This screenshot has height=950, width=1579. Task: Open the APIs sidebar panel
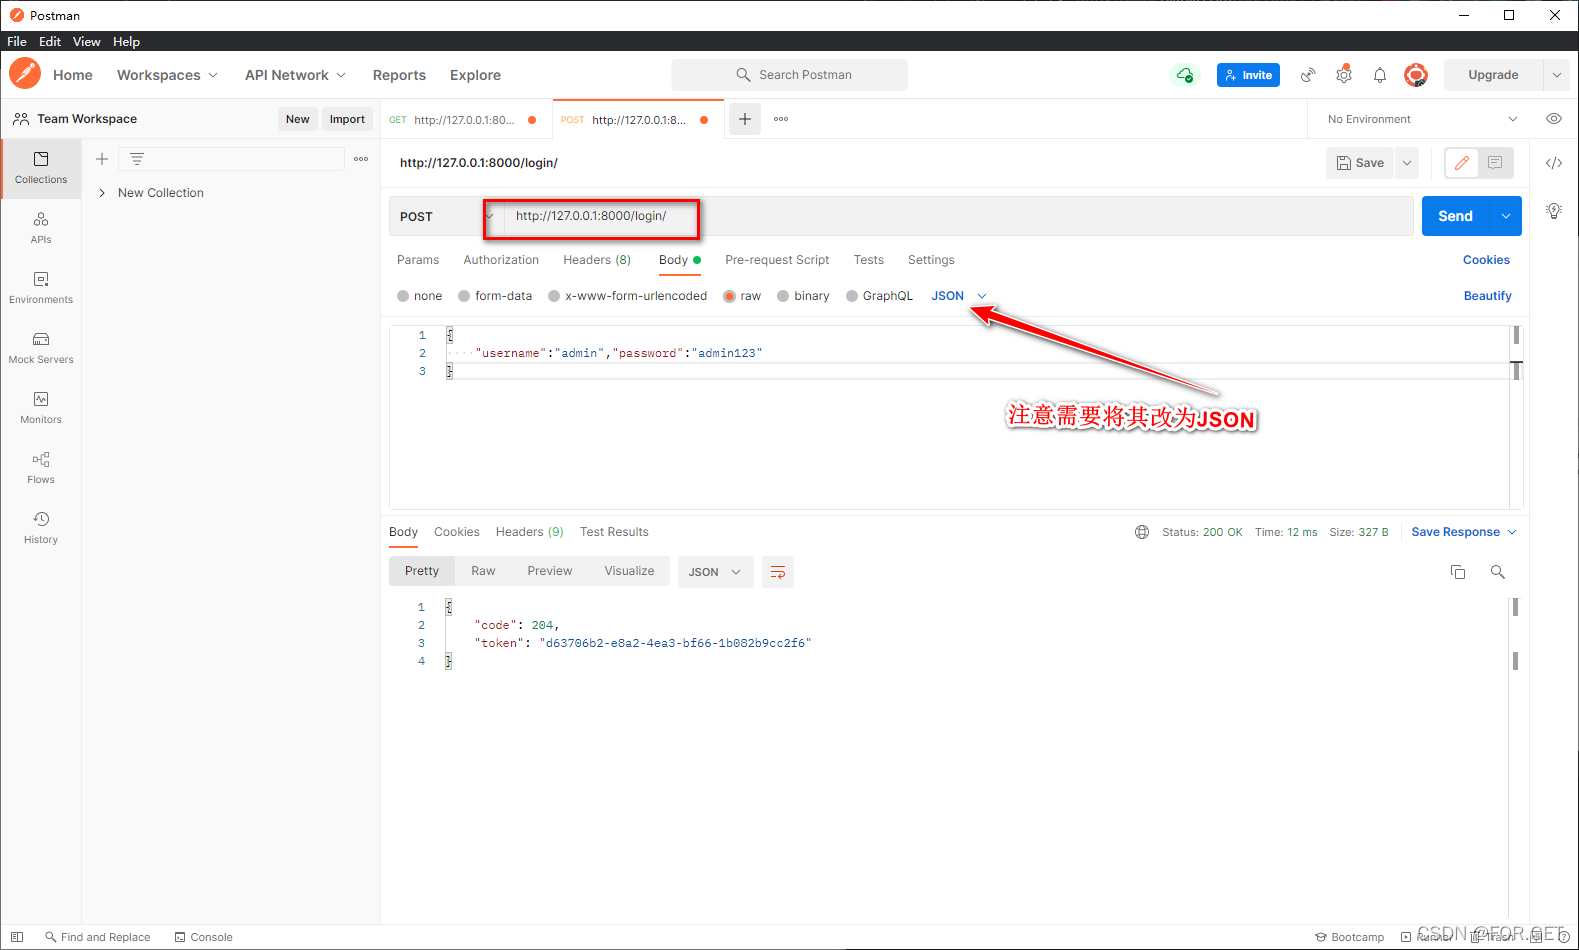(41, 228)
